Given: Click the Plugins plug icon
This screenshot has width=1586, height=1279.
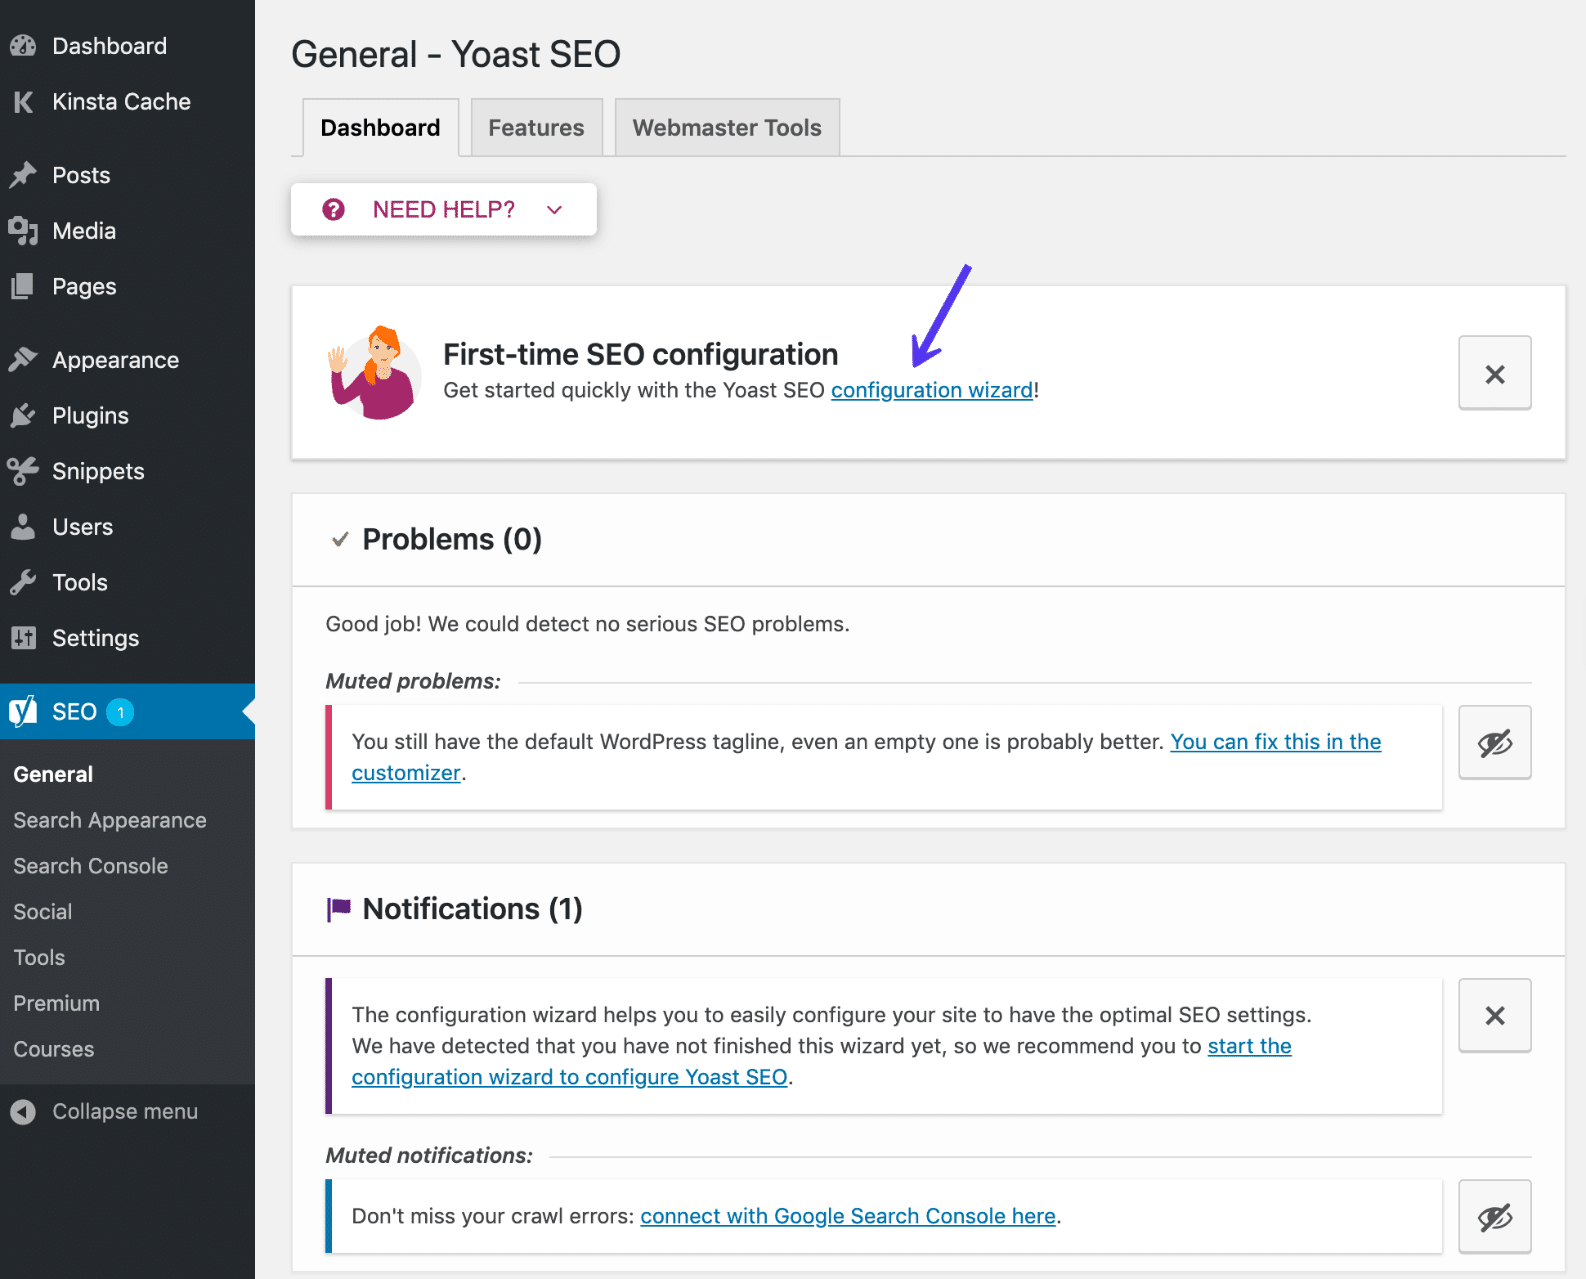Looking at the screenshot, I should point(23,416).
